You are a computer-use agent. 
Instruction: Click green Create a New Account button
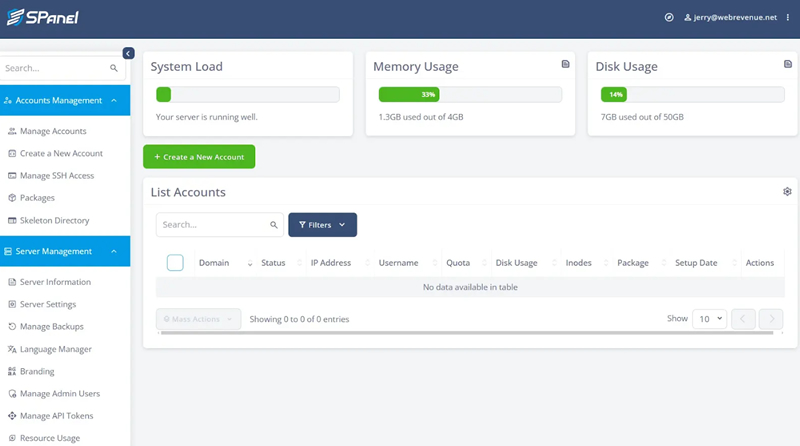pyautogui.click(x=199, y=157)
